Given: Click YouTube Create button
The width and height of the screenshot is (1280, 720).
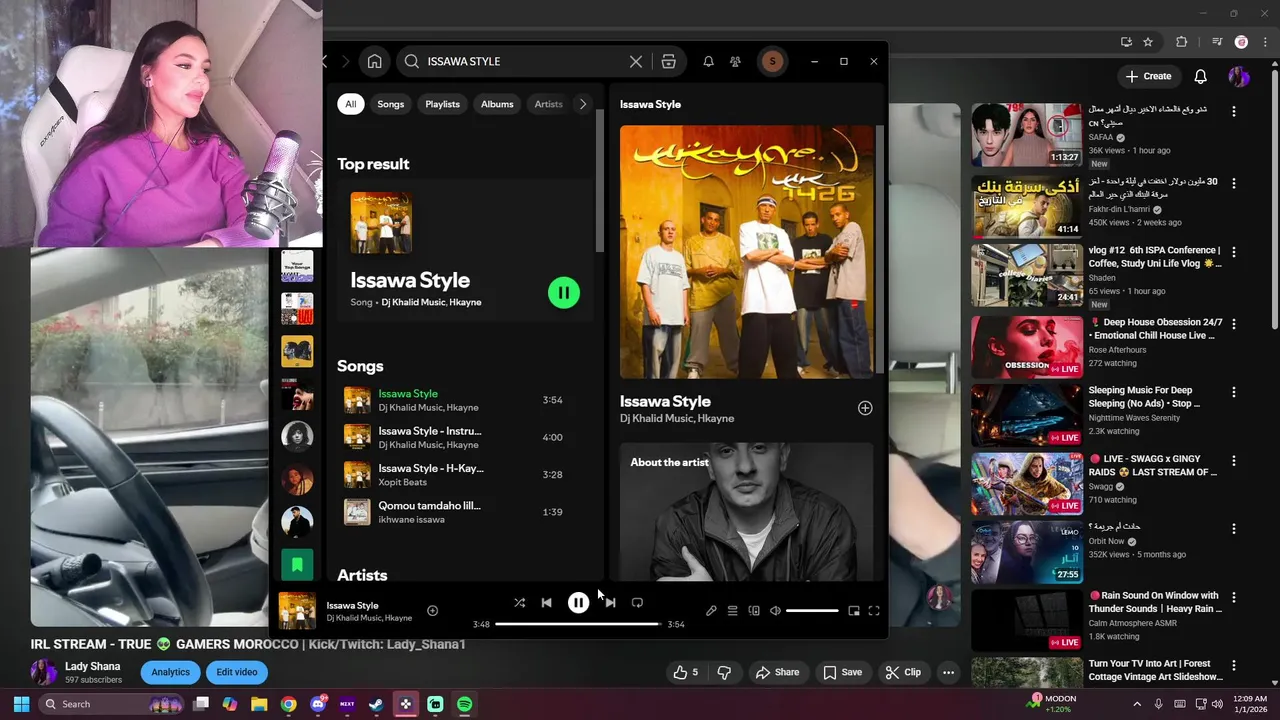Looking at the screenshot, I should pos(1148,76).
